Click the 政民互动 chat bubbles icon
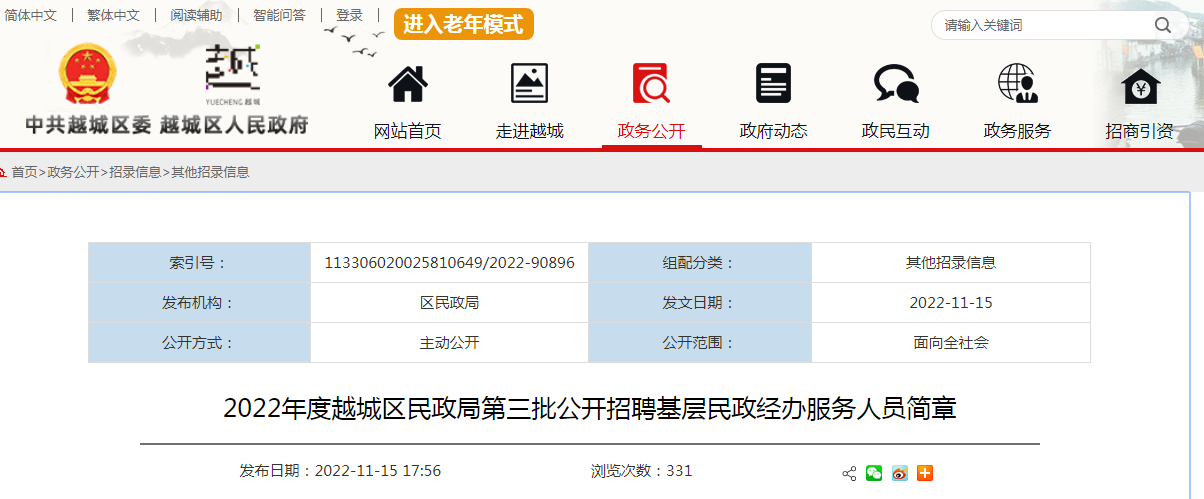This screenshot has width=1204, height=499. (896, 84)
